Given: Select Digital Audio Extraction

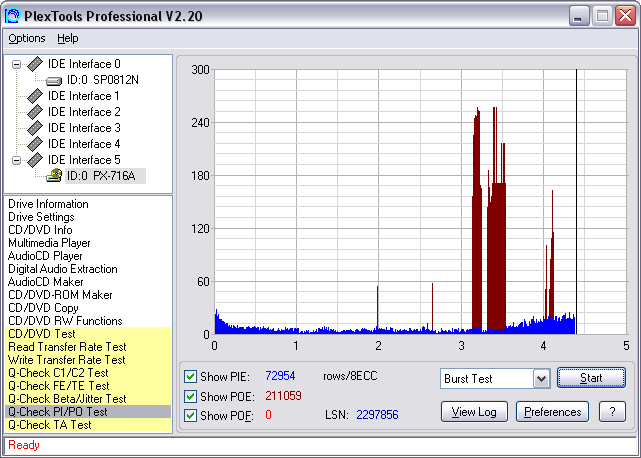Looking at the screenshot, I should pos(63,269).
